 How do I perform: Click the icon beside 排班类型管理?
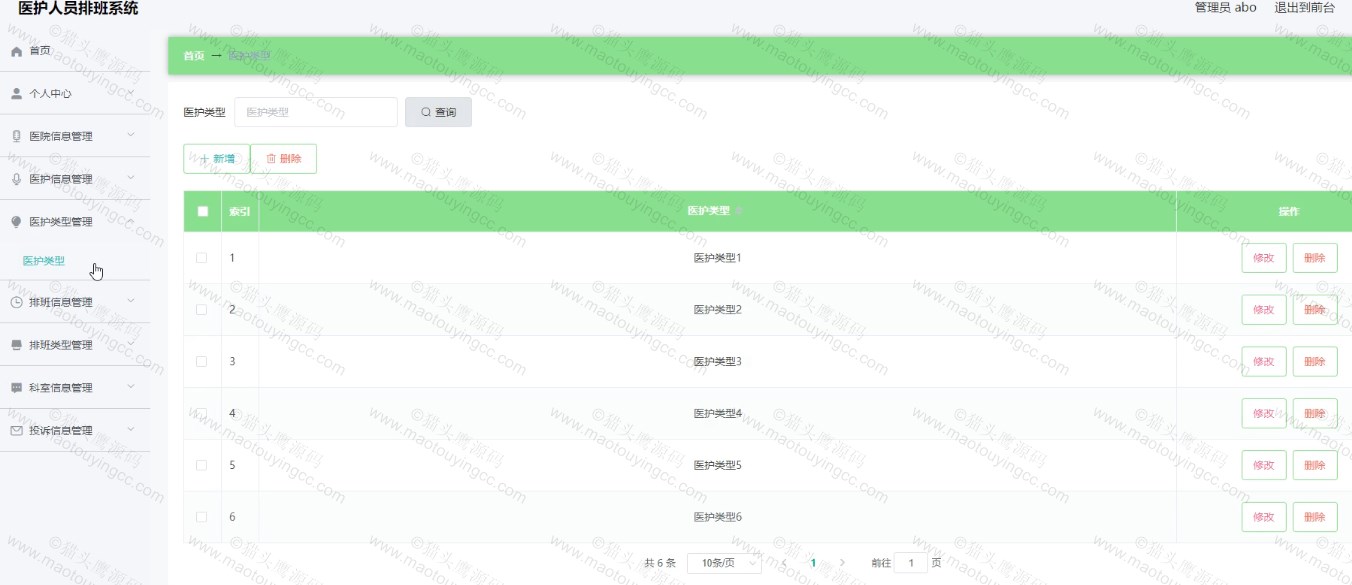click(16, 345)
